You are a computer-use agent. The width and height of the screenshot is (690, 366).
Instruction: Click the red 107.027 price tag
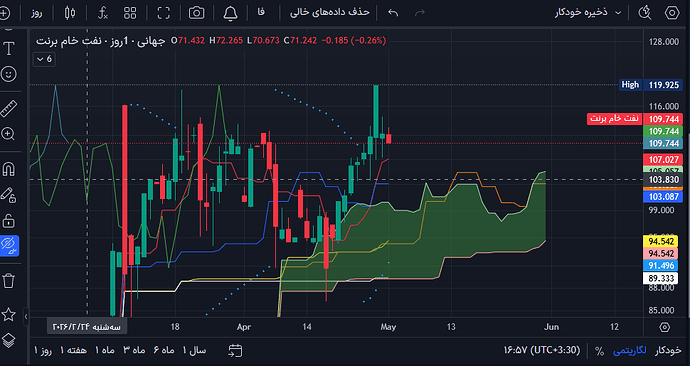point(663,159)
